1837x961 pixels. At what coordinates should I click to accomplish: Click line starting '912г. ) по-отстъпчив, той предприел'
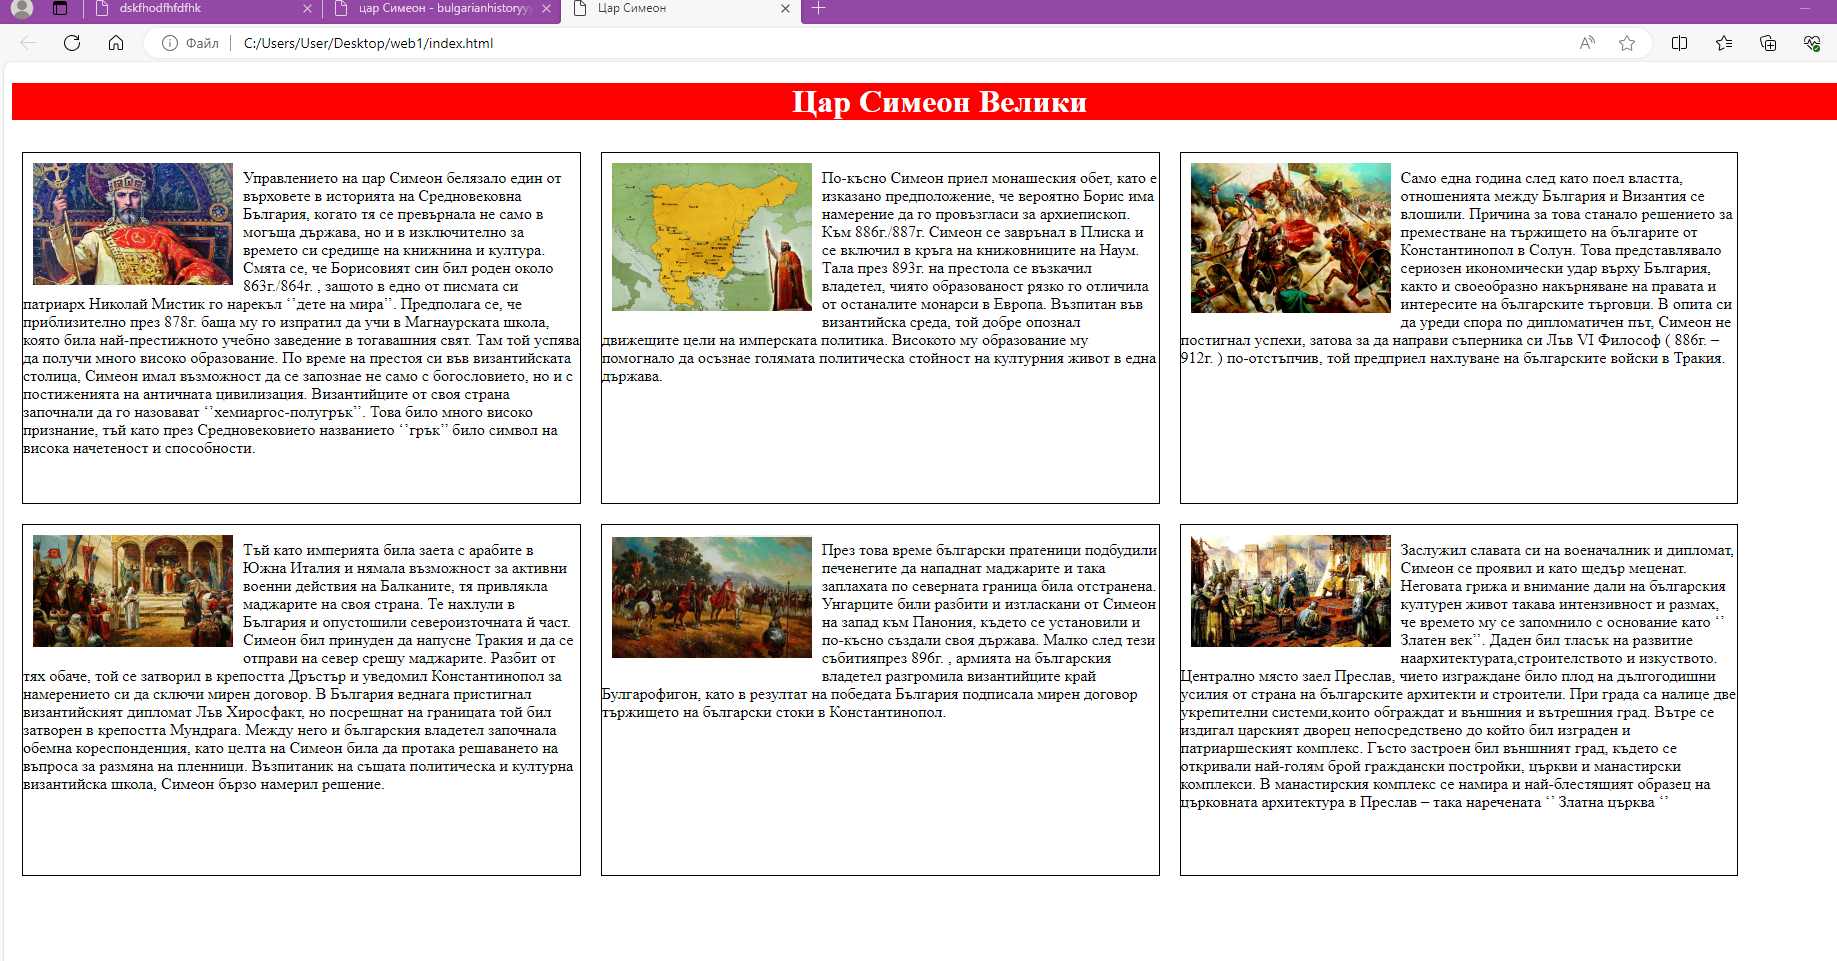point(1453,359)
